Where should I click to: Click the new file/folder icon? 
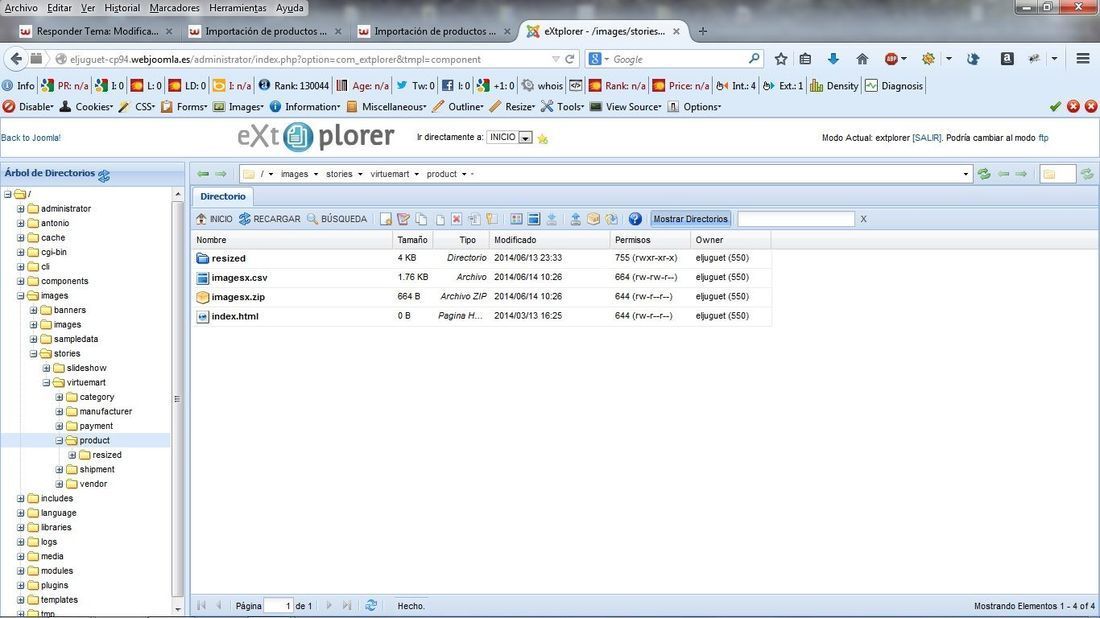point(386,219)
